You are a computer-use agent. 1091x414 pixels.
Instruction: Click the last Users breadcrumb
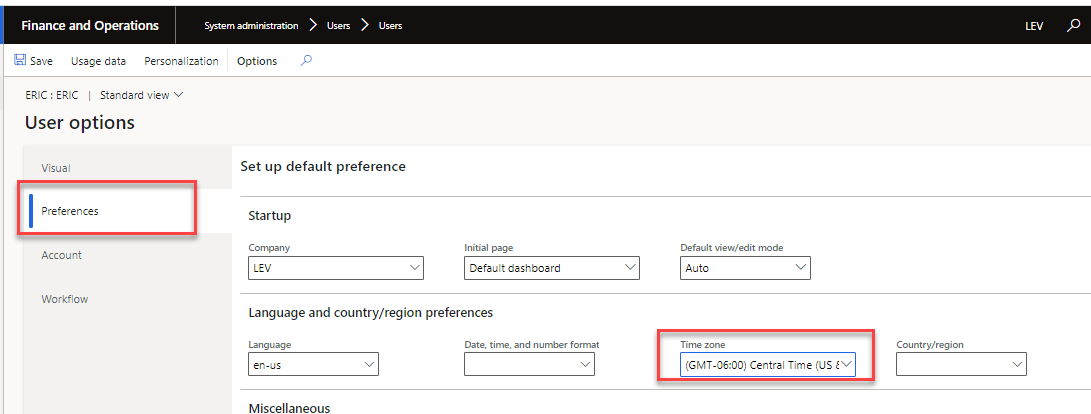390,26
